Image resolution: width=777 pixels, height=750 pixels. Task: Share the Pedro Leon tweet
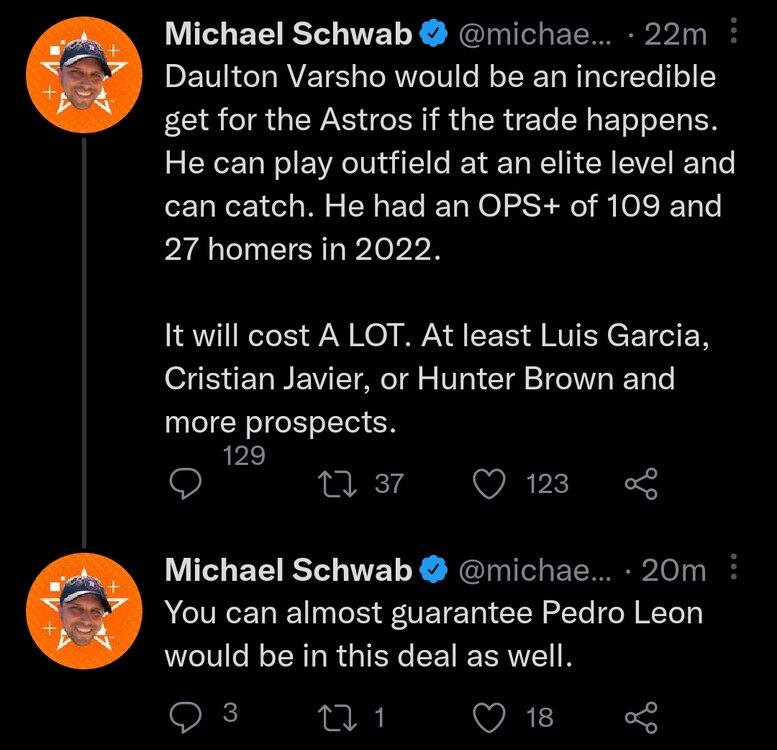click(641, 716)
